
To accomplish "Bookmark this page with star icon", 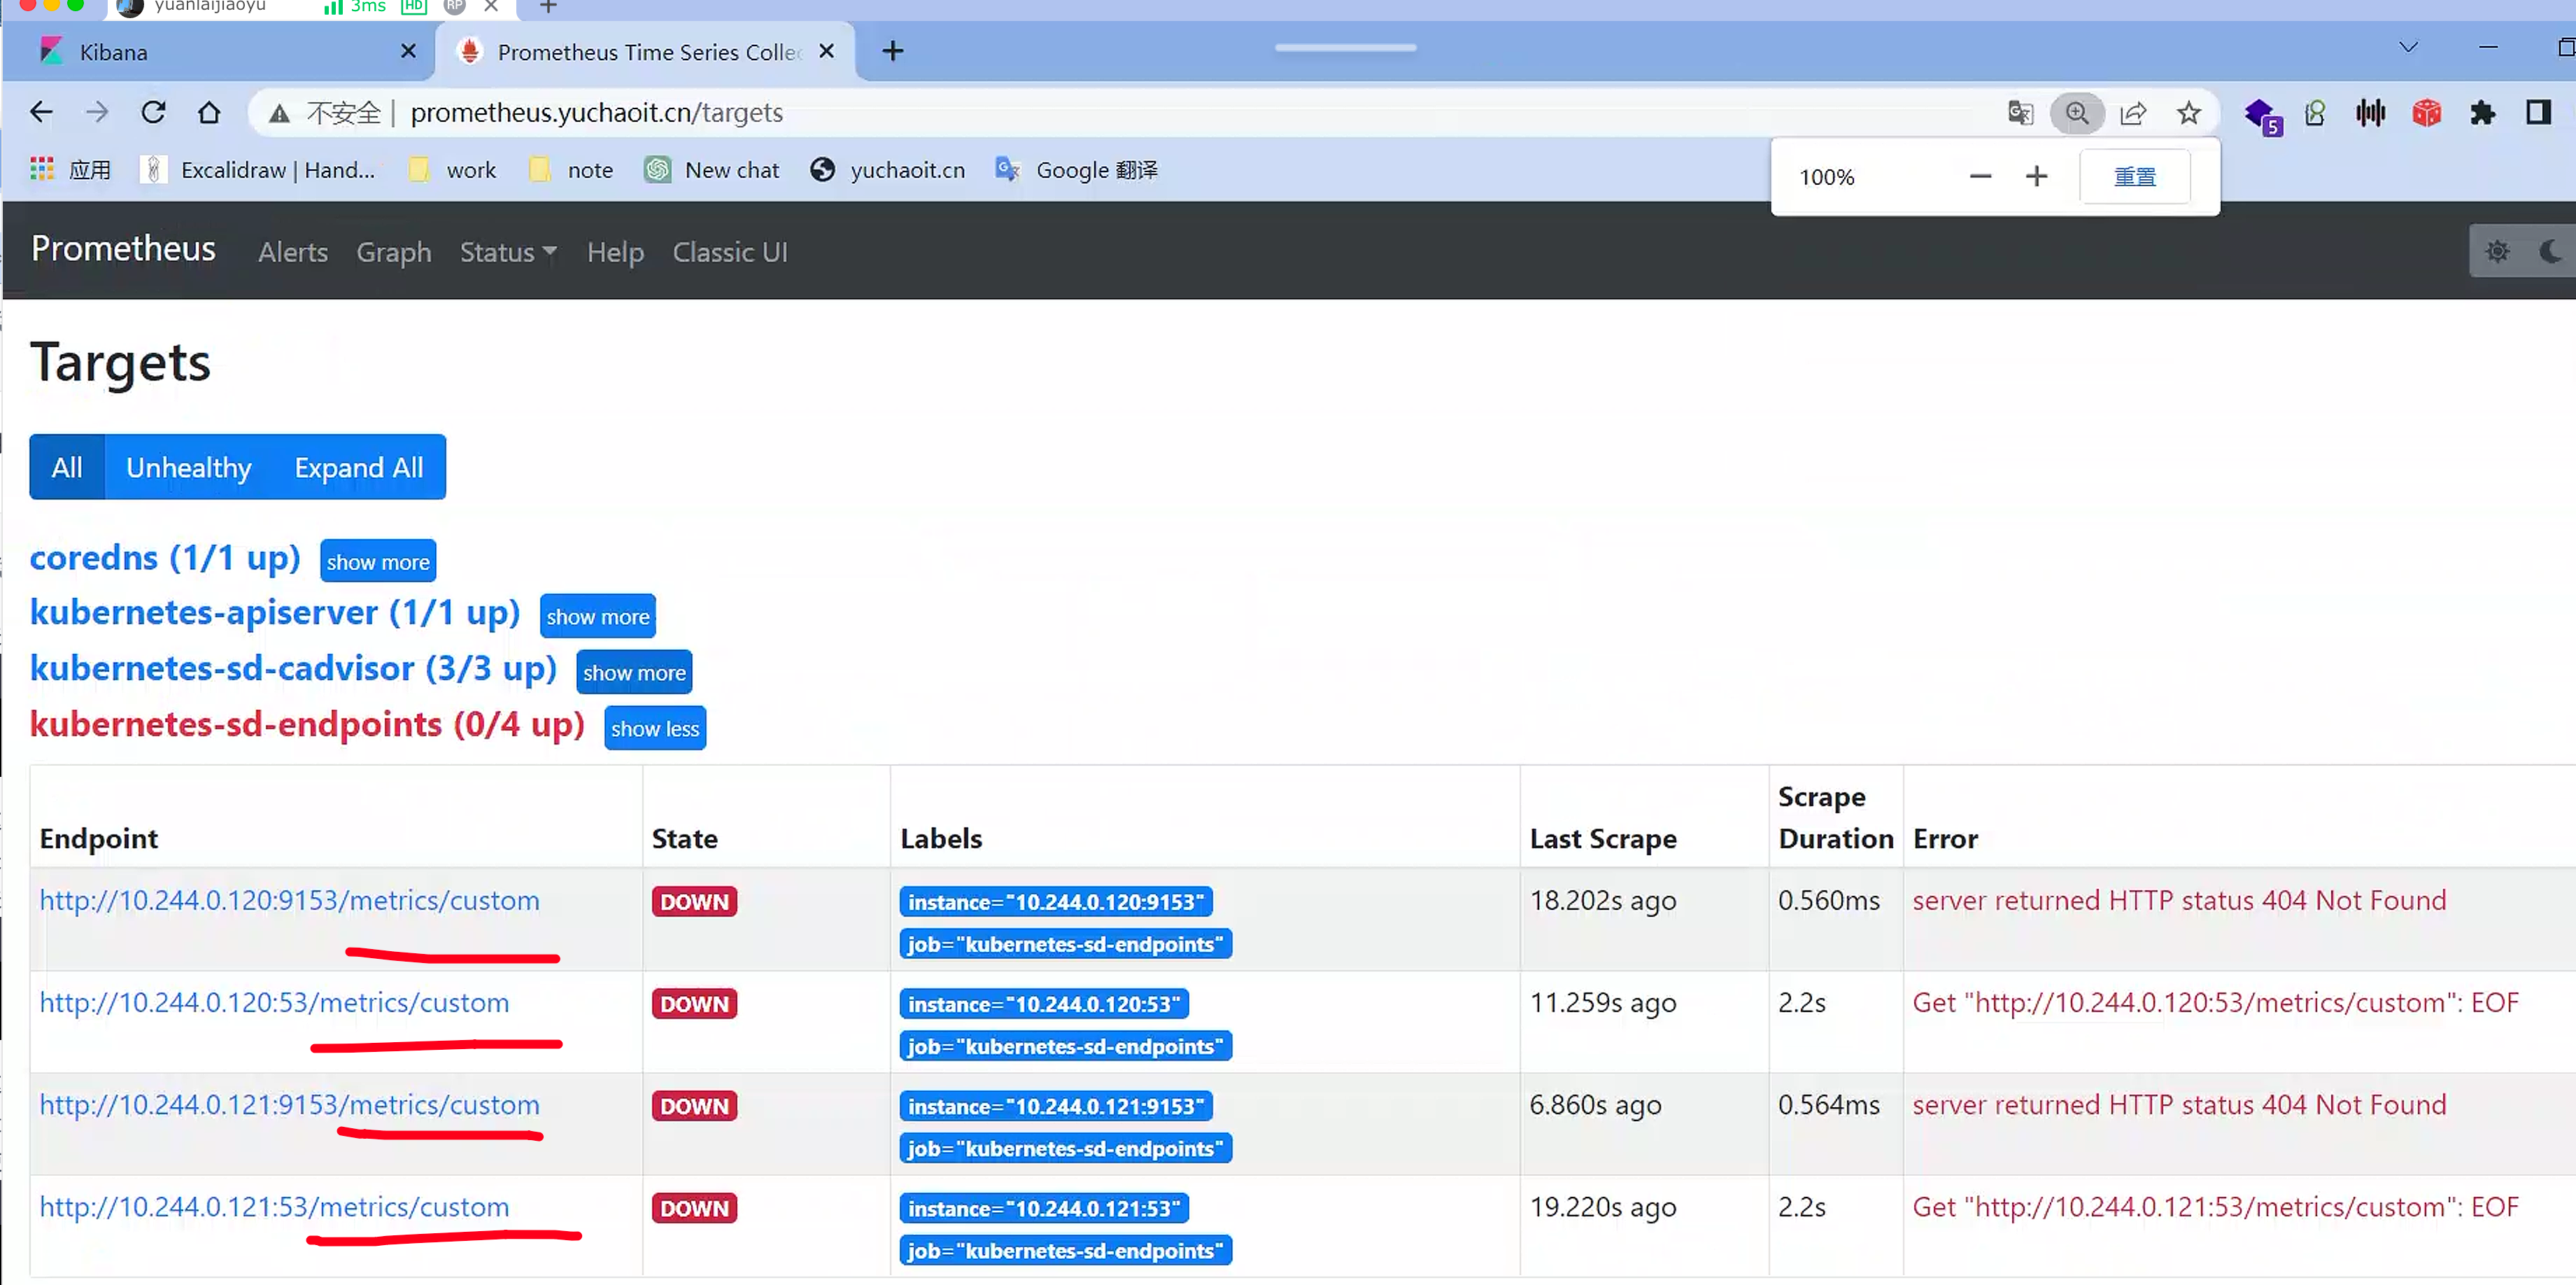I will pyautogui.click(x=2189, y=113).
